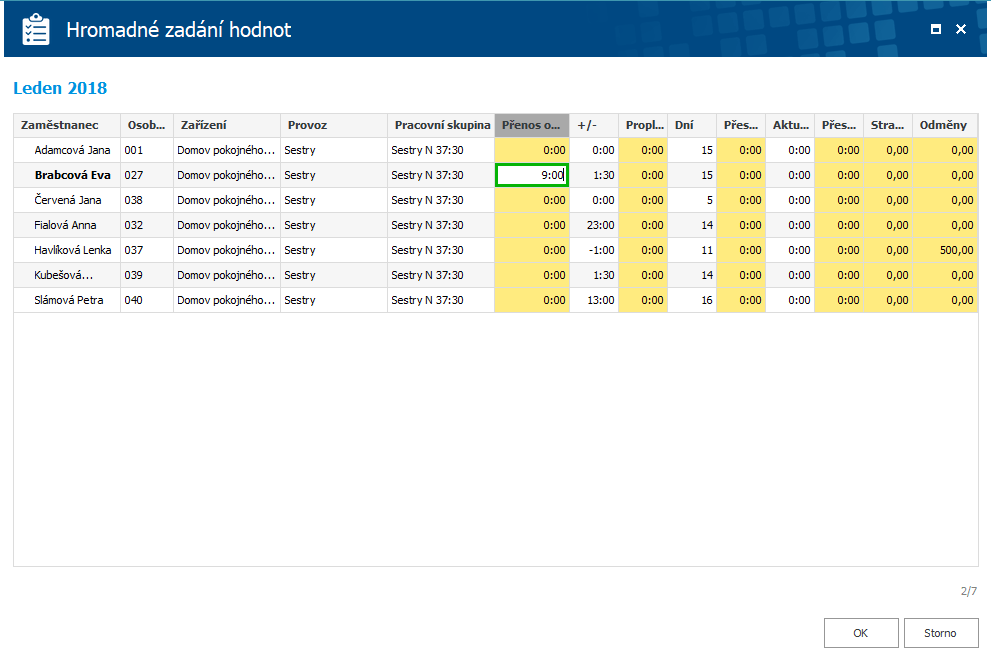Click the Přenos o... column header
Viewport: 991px width, 658px height.
pos(532,125)
